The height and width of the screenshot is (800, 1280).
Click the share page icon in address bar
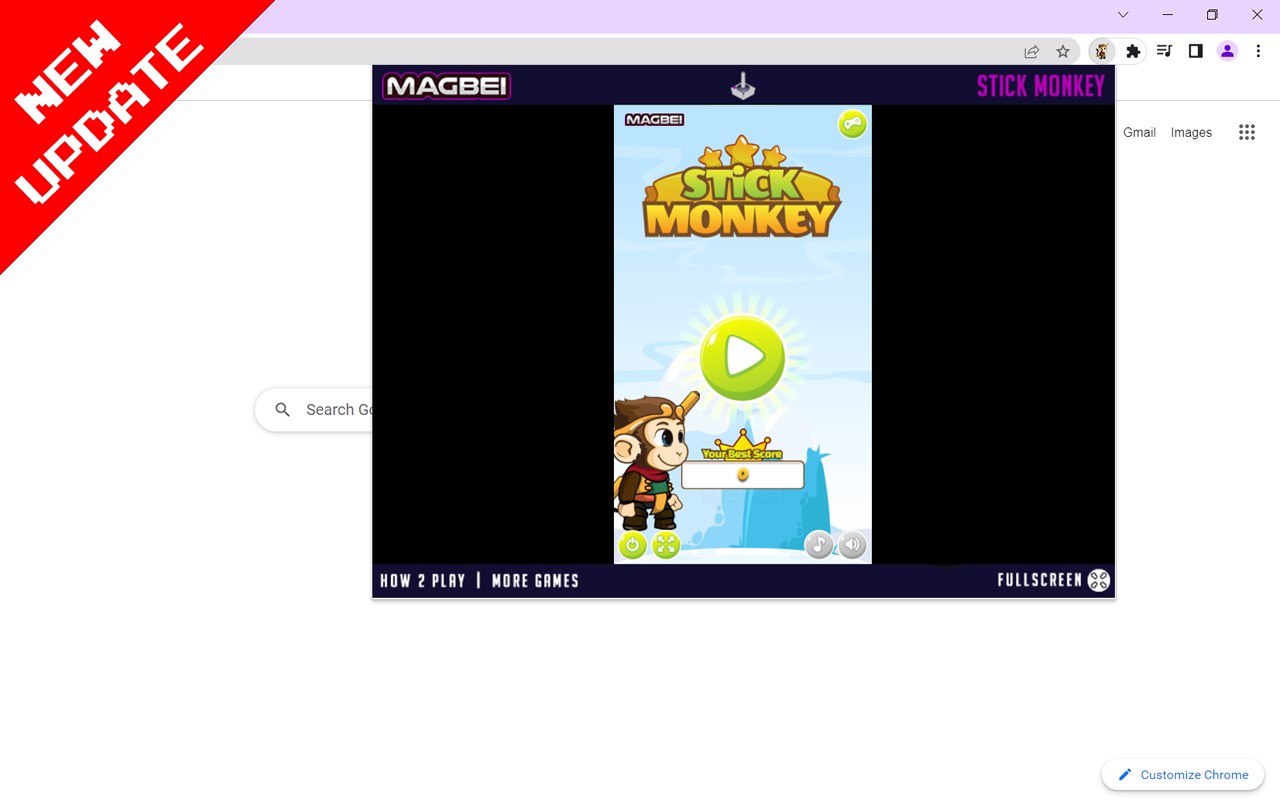tap(1031, 51)
